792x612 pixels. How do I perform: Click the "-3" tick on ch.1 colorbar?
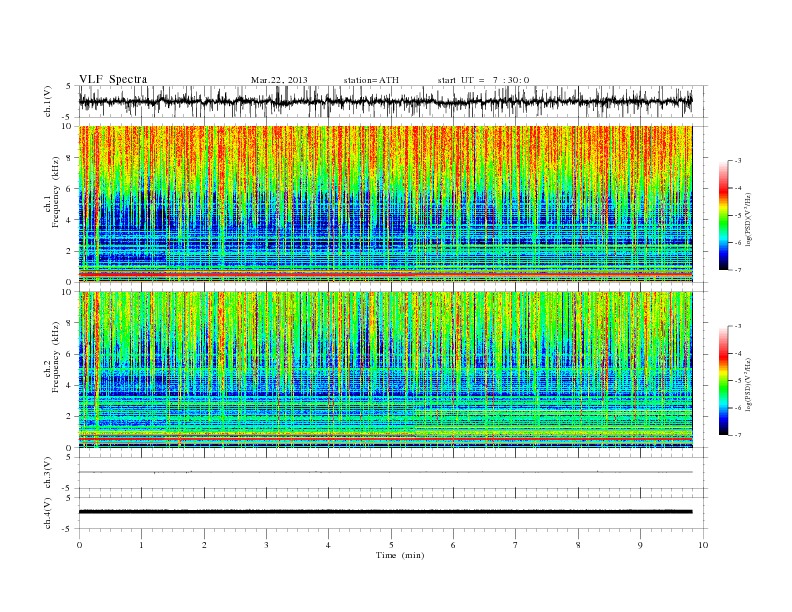tap(738, 161)
